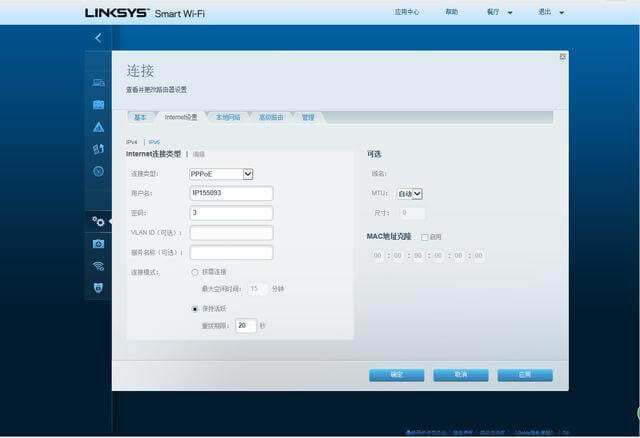The image size is (640, 438).
Task: Select the 按需连接 radio button
Action: click(x=194, y=272)
